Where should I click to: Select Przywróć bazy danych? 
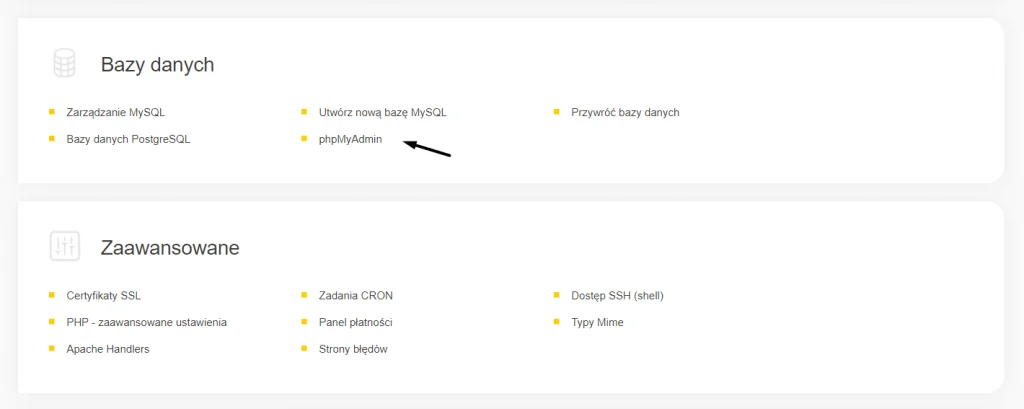[625, 112]
